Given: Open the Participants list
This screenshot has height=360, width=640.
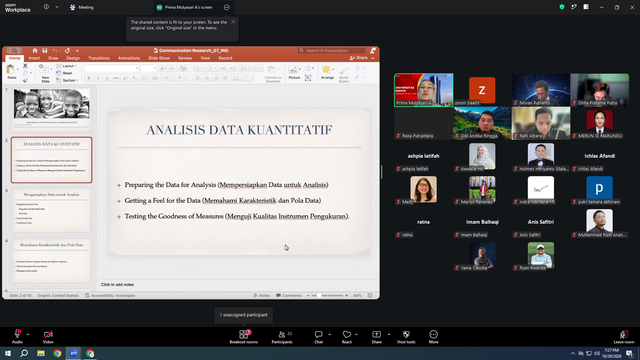Looking at the screenshot, I should point(282,337).
